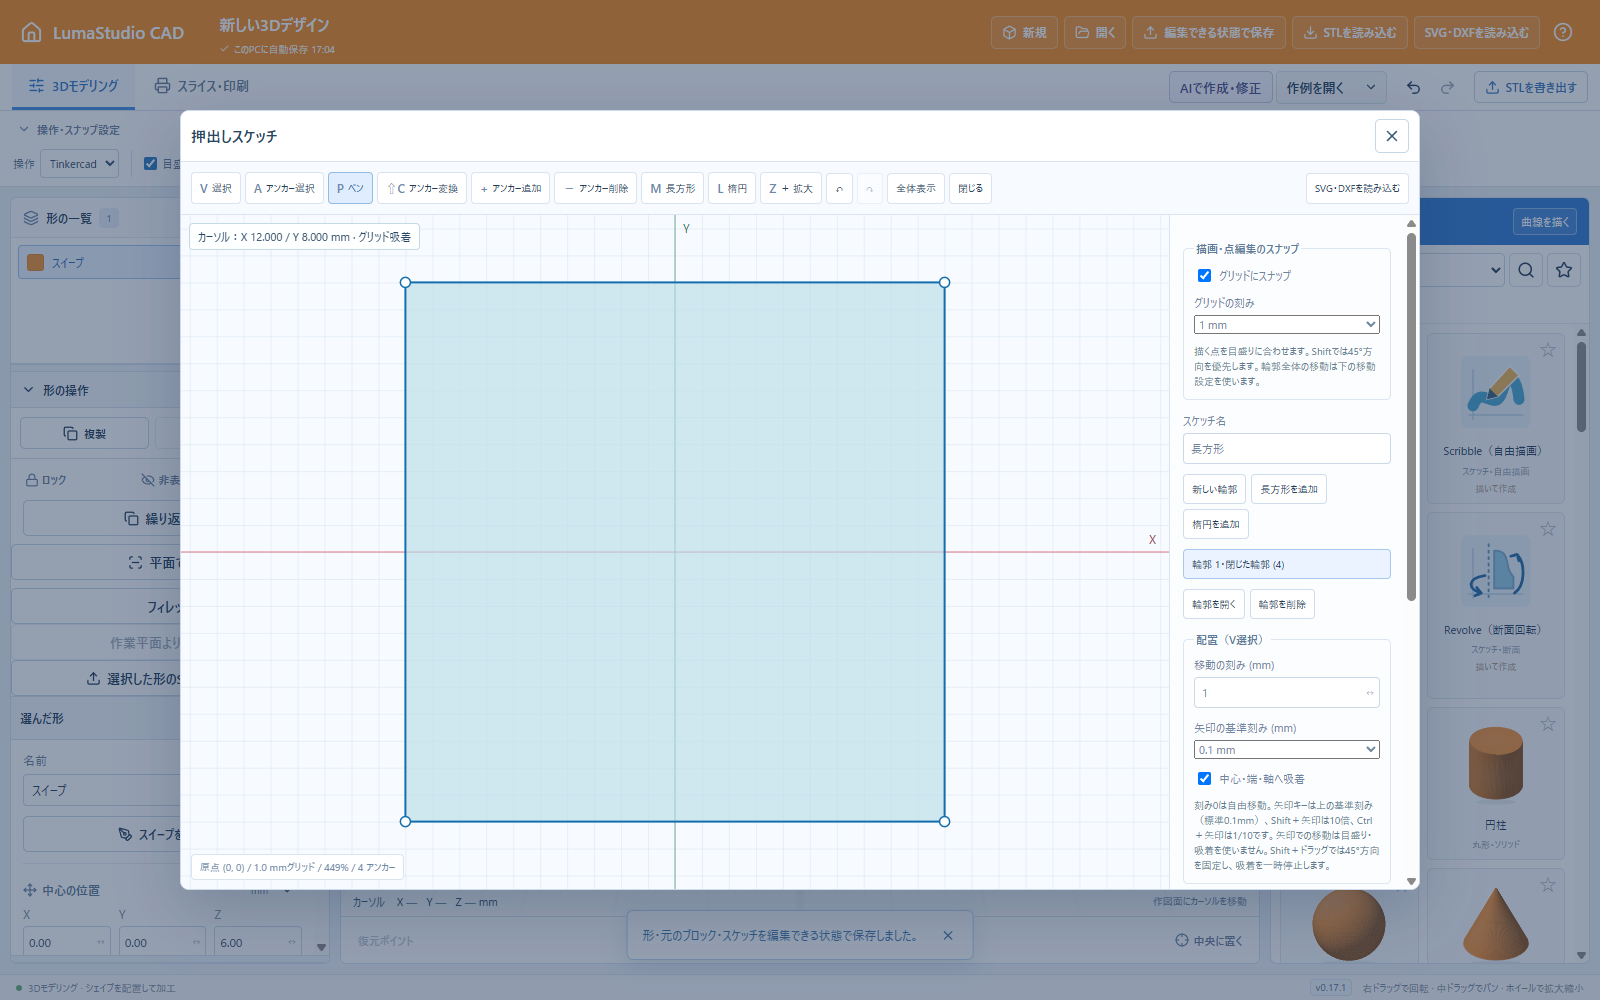The image size is (1600, 1000).
Task: Open the グリッドの刻み 1 mm dropdown
Action: (1287, 325)
